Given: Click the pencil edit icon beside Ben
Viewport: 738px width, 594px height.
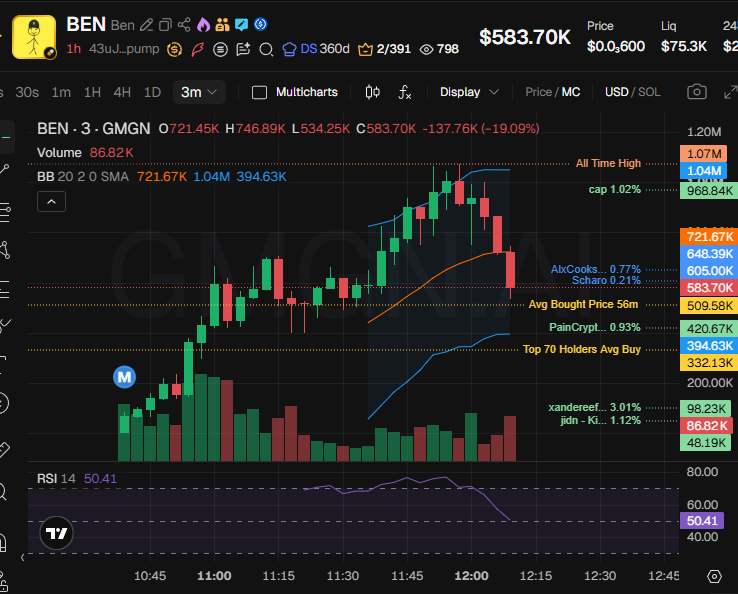Looking at the screenshot, I should pyautogui.click(x=147, y=25).
